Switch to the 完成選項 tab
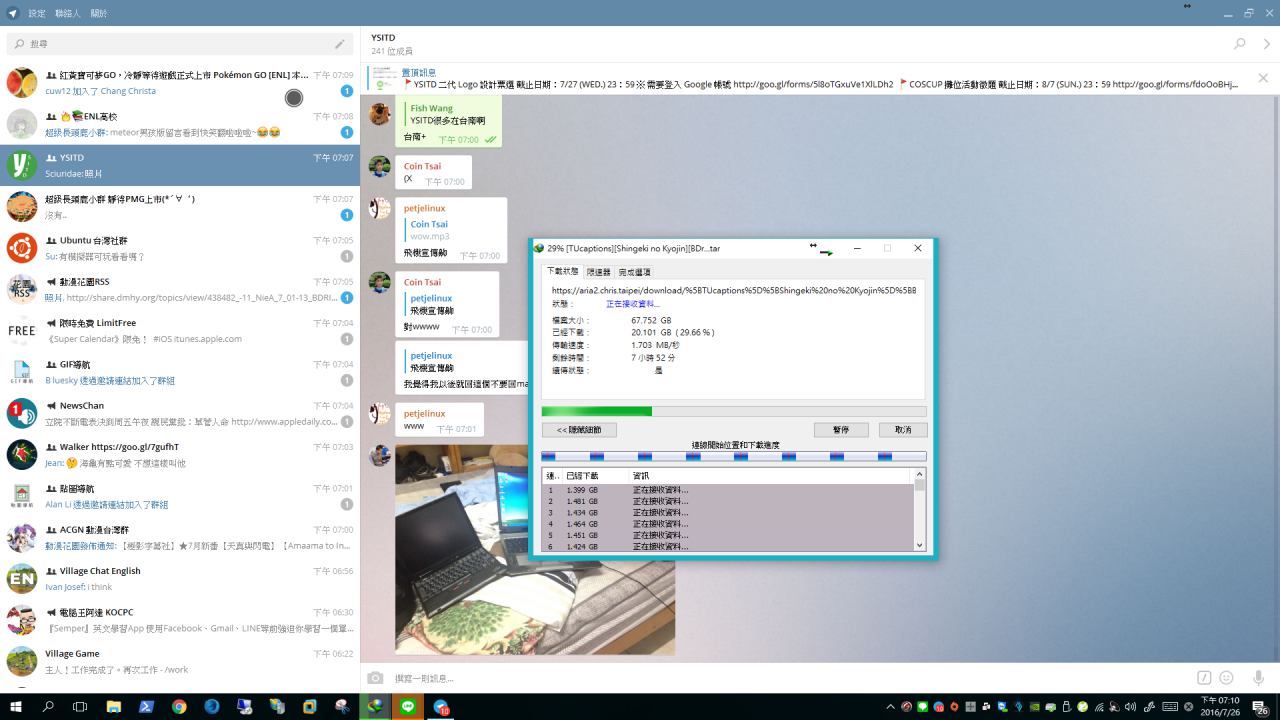1280x720 pixels. [634, 272]
